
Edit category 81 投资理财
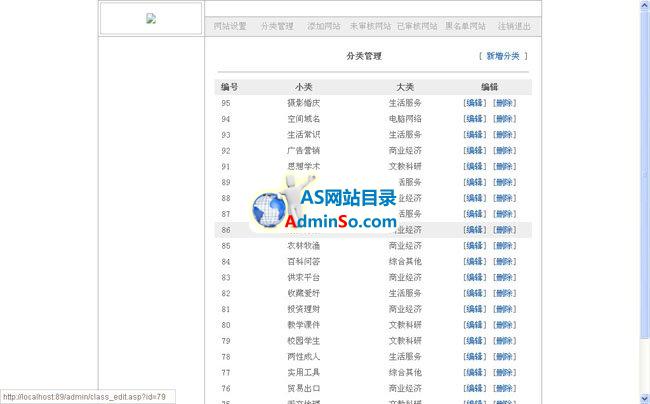tap(475, 309)
